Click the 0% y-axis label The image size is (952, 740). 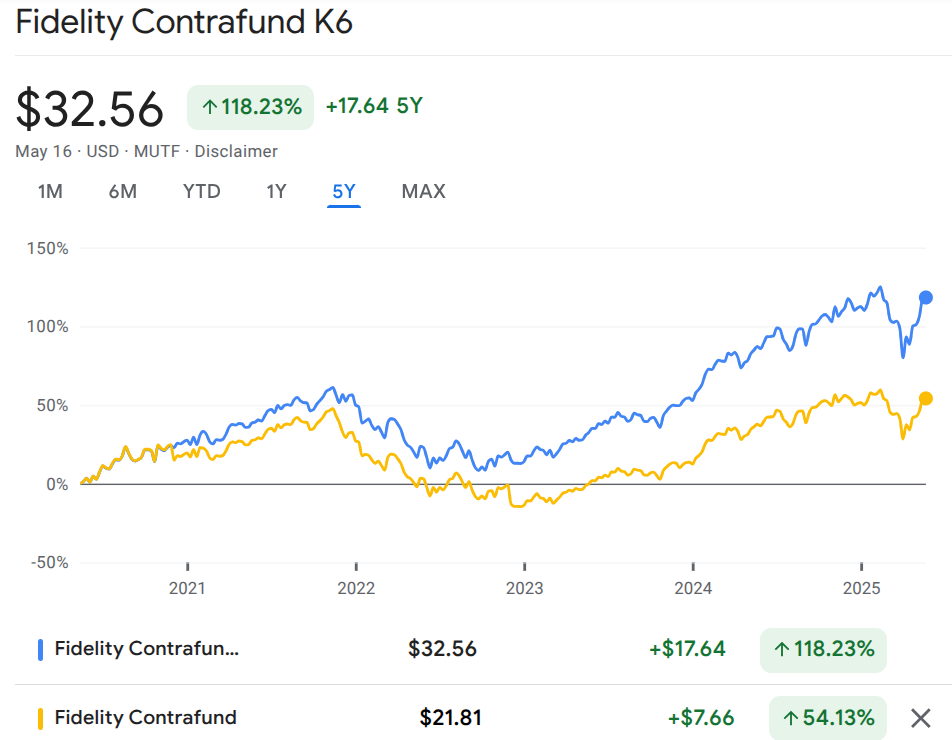point(57,484)
